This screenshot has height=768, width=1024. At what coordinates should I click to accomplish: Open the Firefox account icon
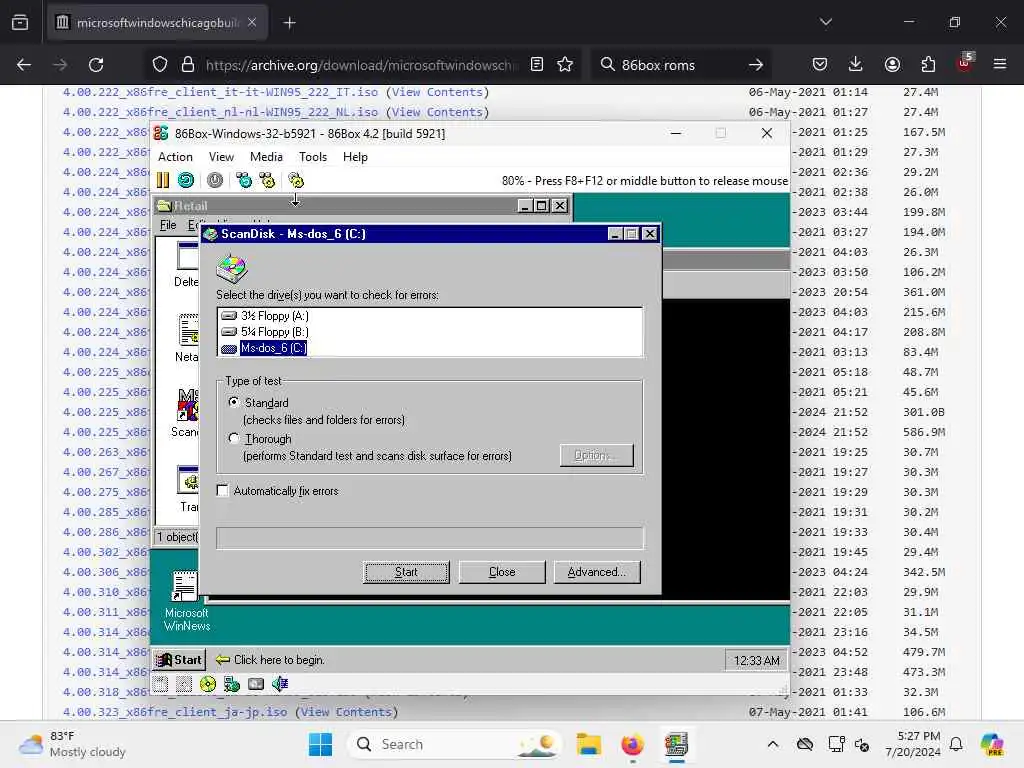892,64
